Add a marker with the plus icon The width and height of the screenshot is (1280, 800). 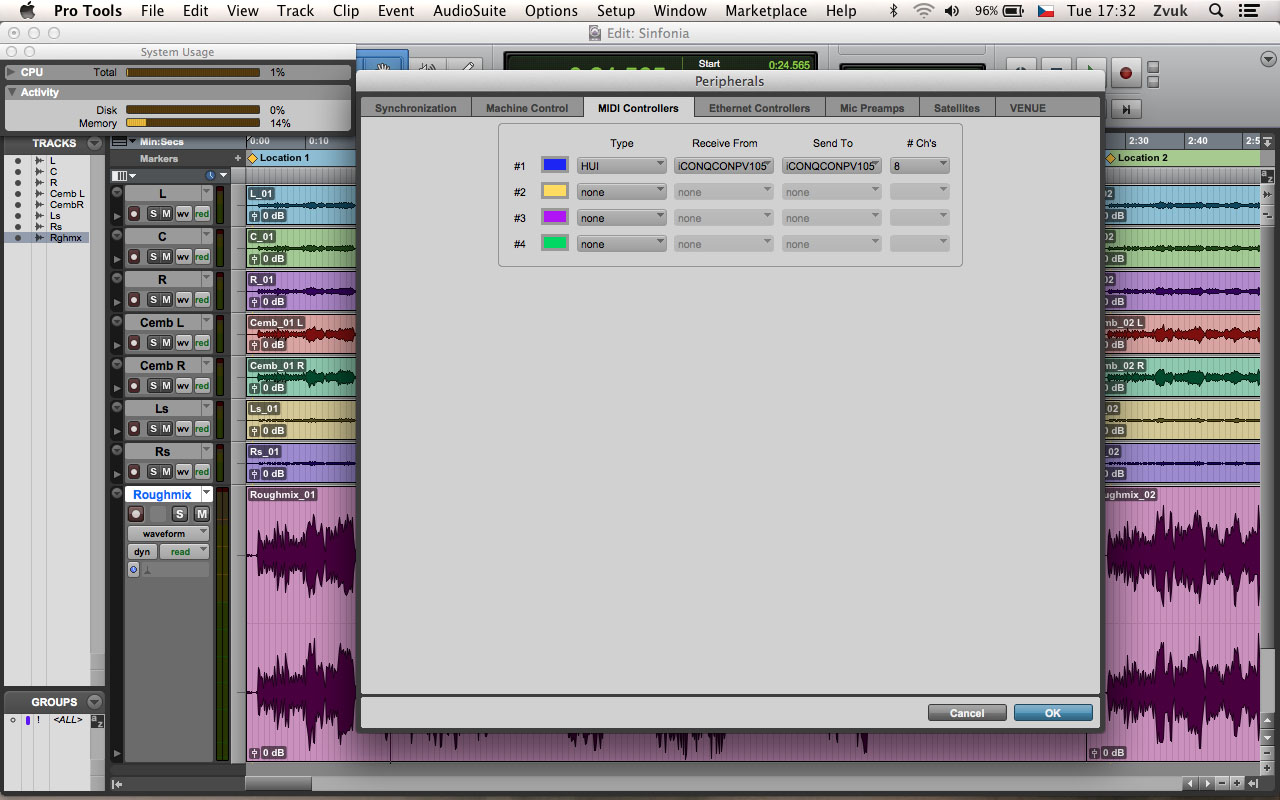click(237, 158)
